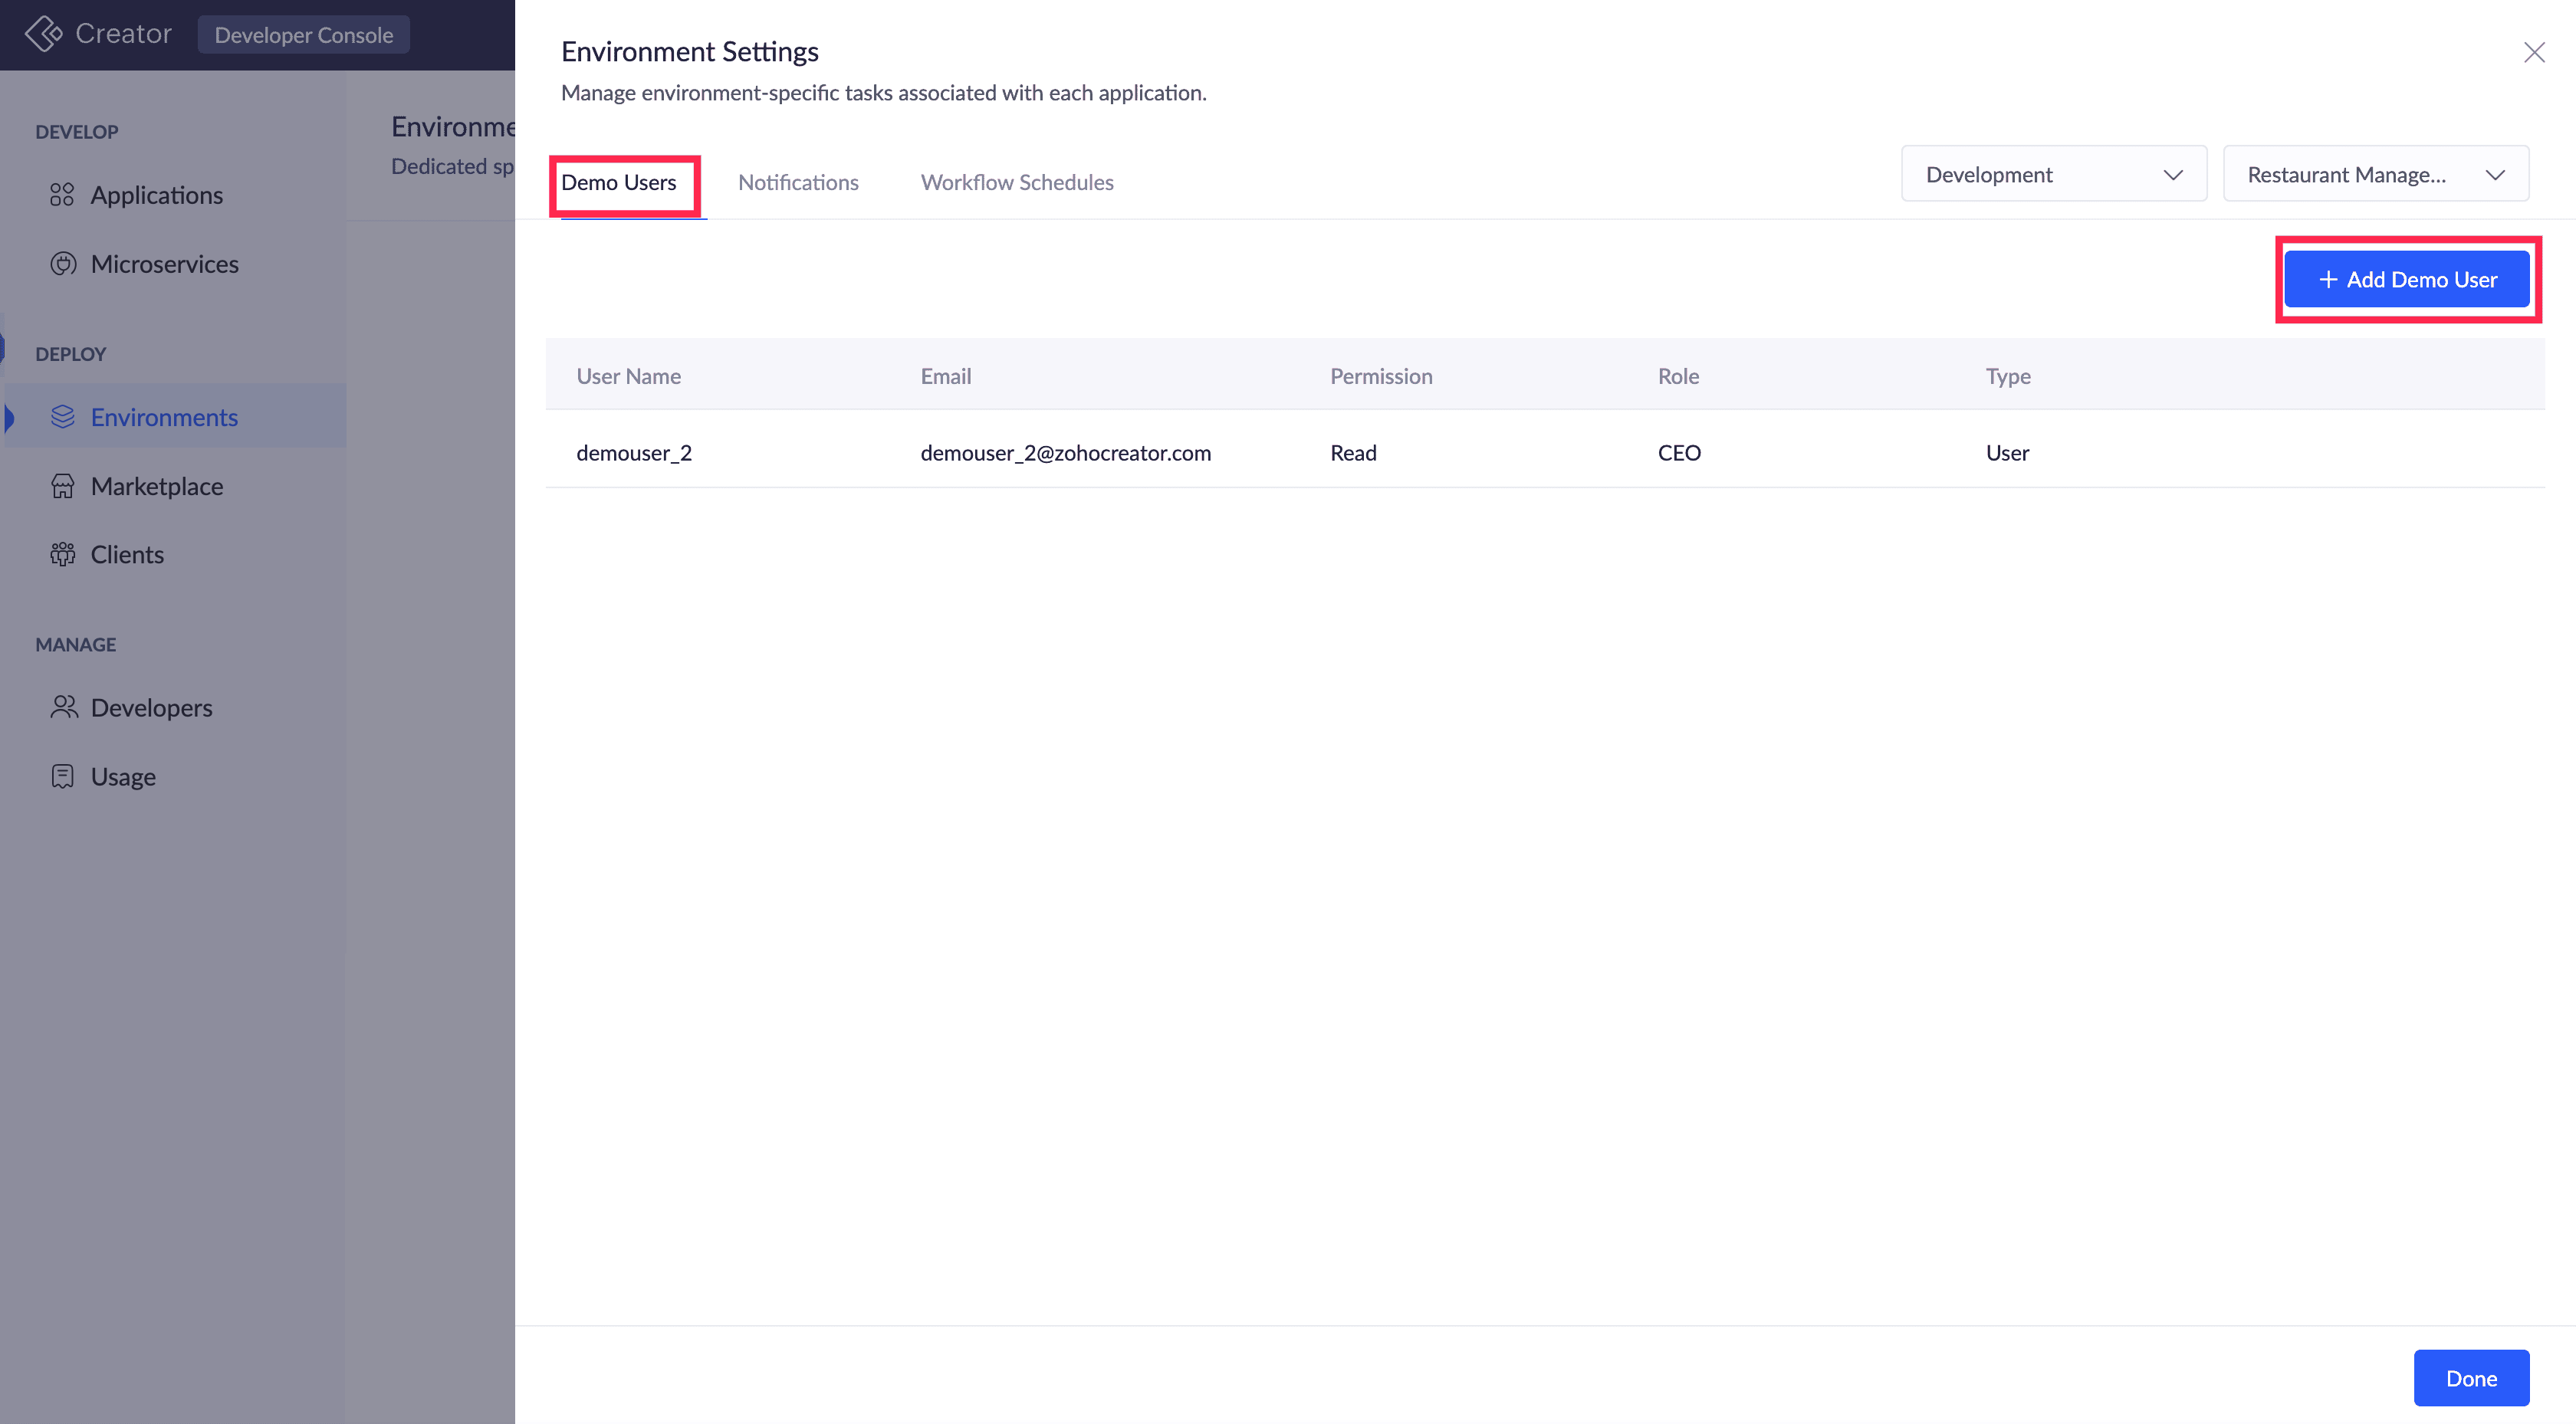Image resolution: width=2576 pixels, height=1424 pixels.
Task: Select the Demo Users tab
Action: (x=618, y=182)
